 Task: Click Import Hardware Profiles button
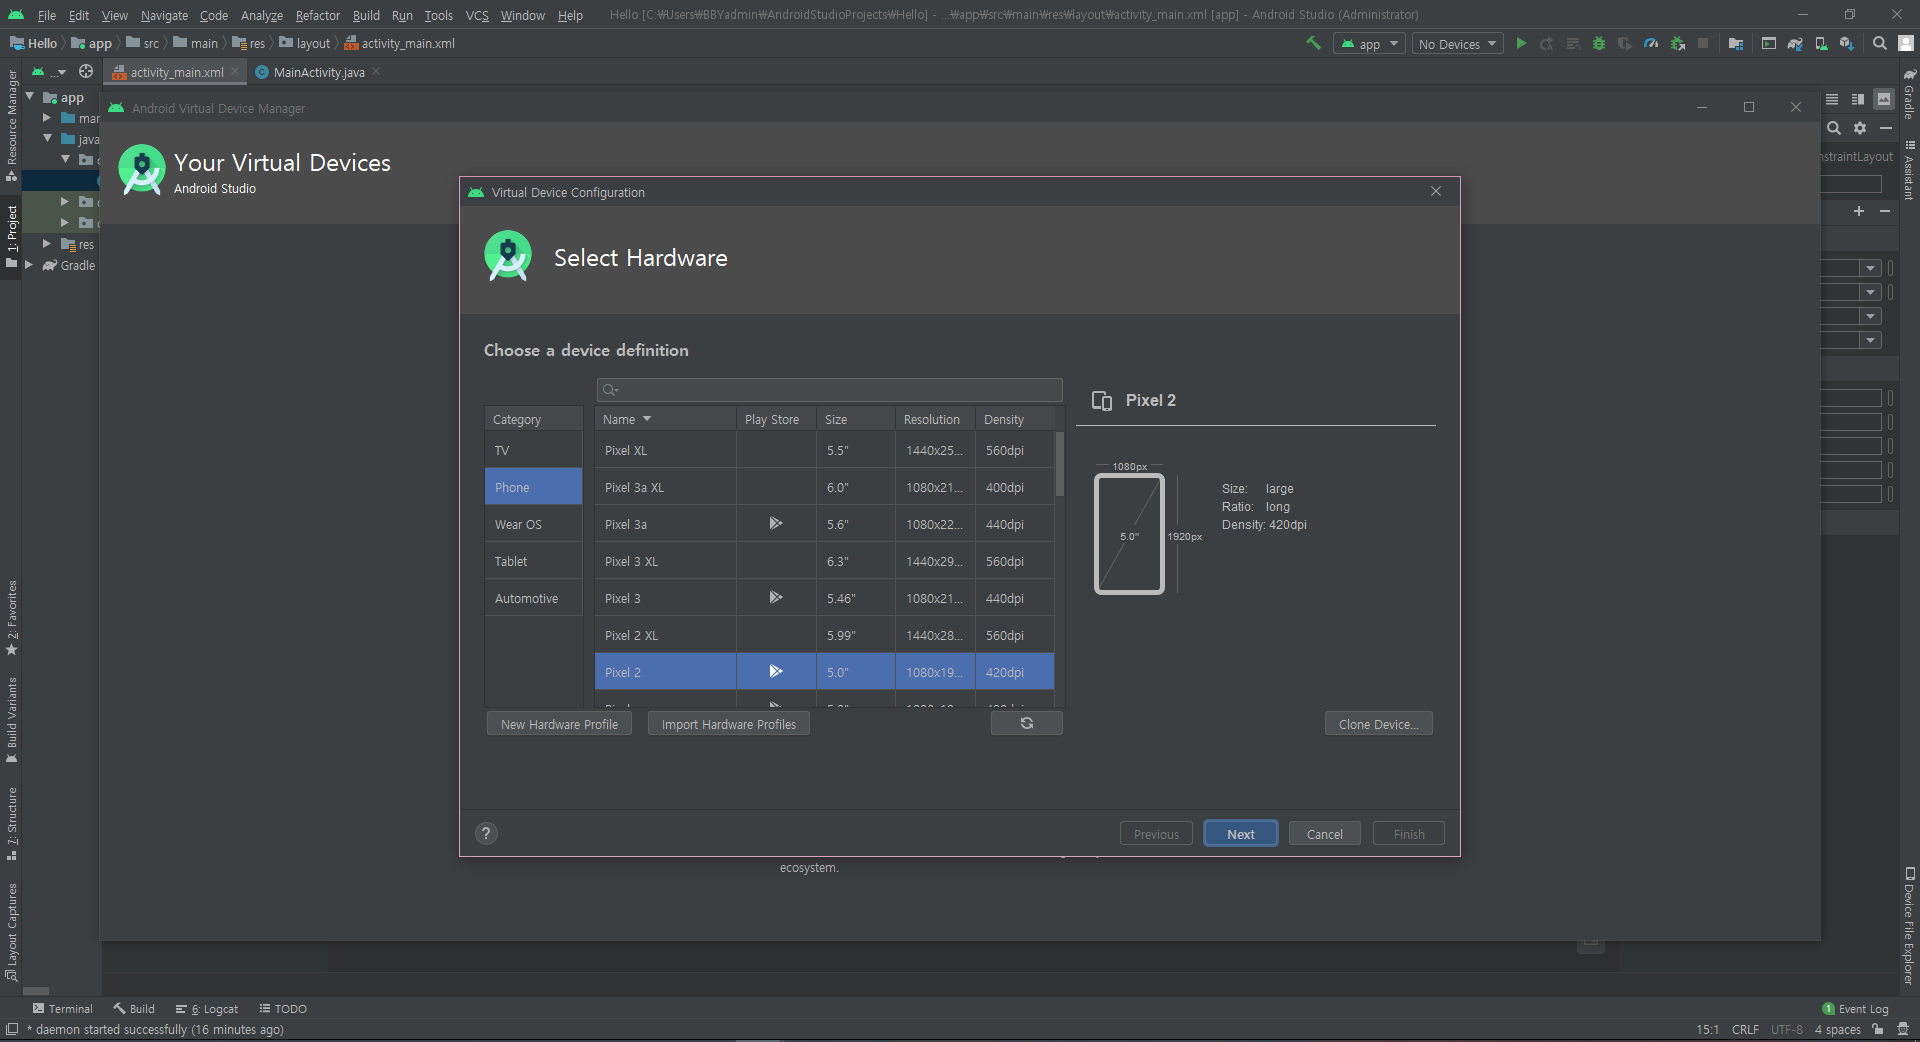pyautogui.click(x=729, y=724)
